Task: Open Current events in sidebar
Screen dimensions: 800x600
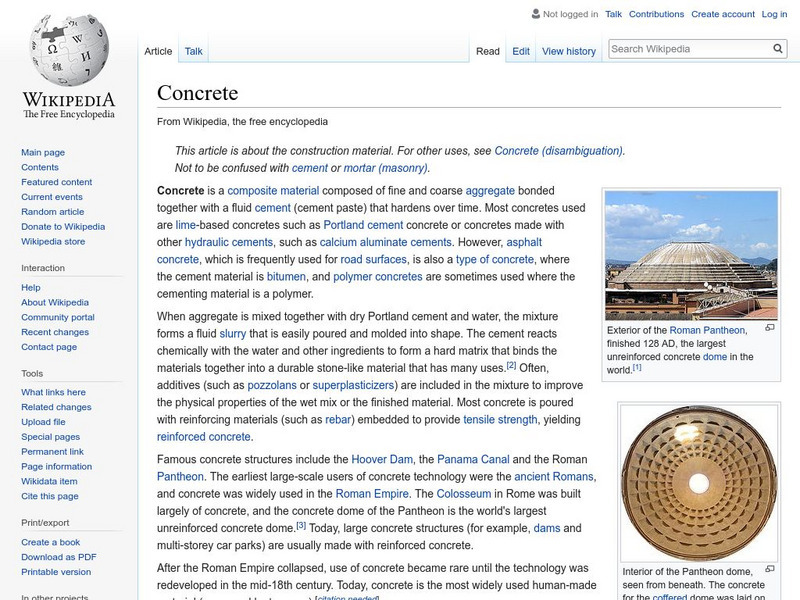Action: [52, 197]
